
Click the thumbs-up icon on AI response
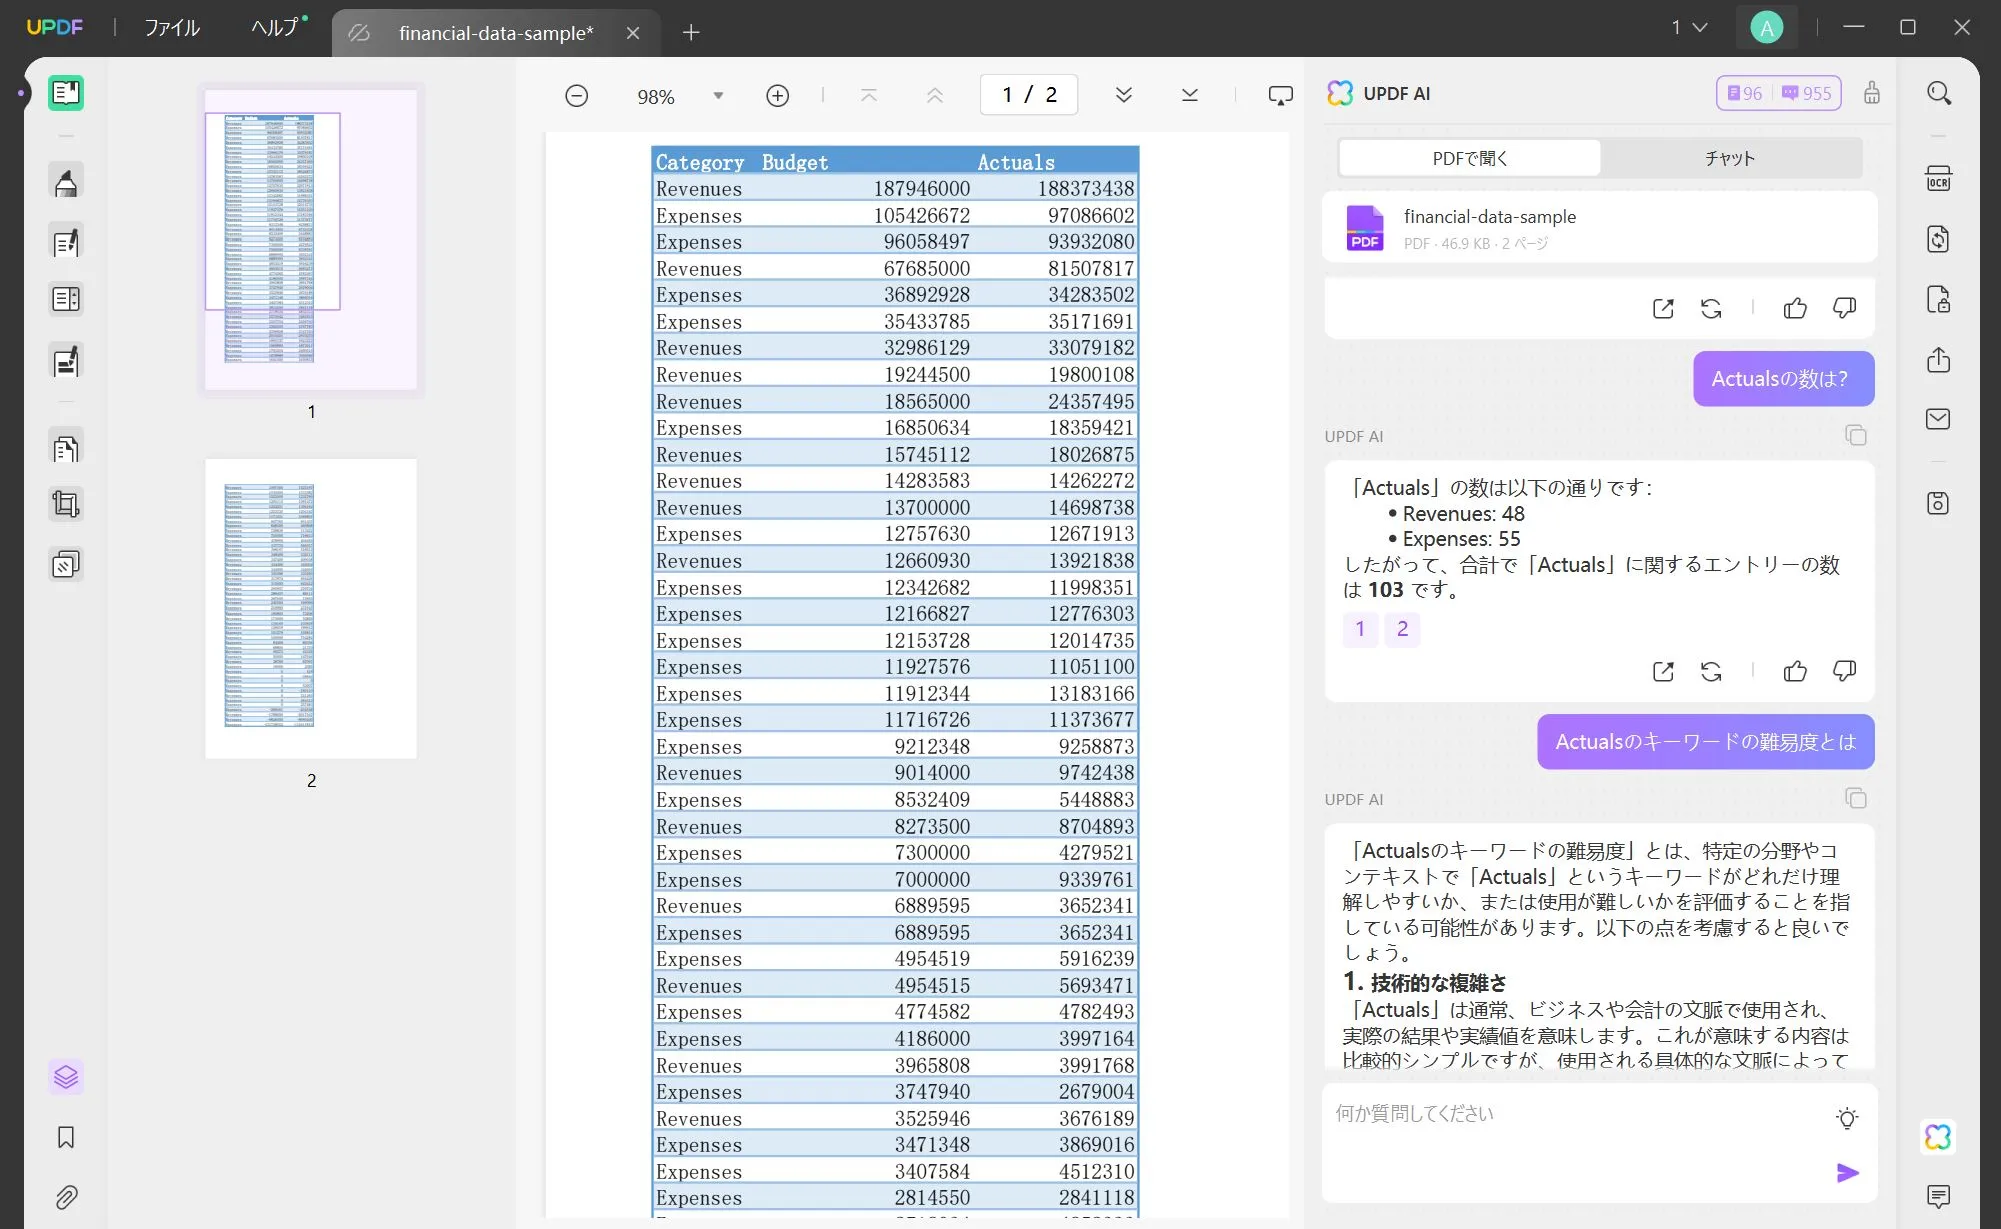tap(1797, 670)
